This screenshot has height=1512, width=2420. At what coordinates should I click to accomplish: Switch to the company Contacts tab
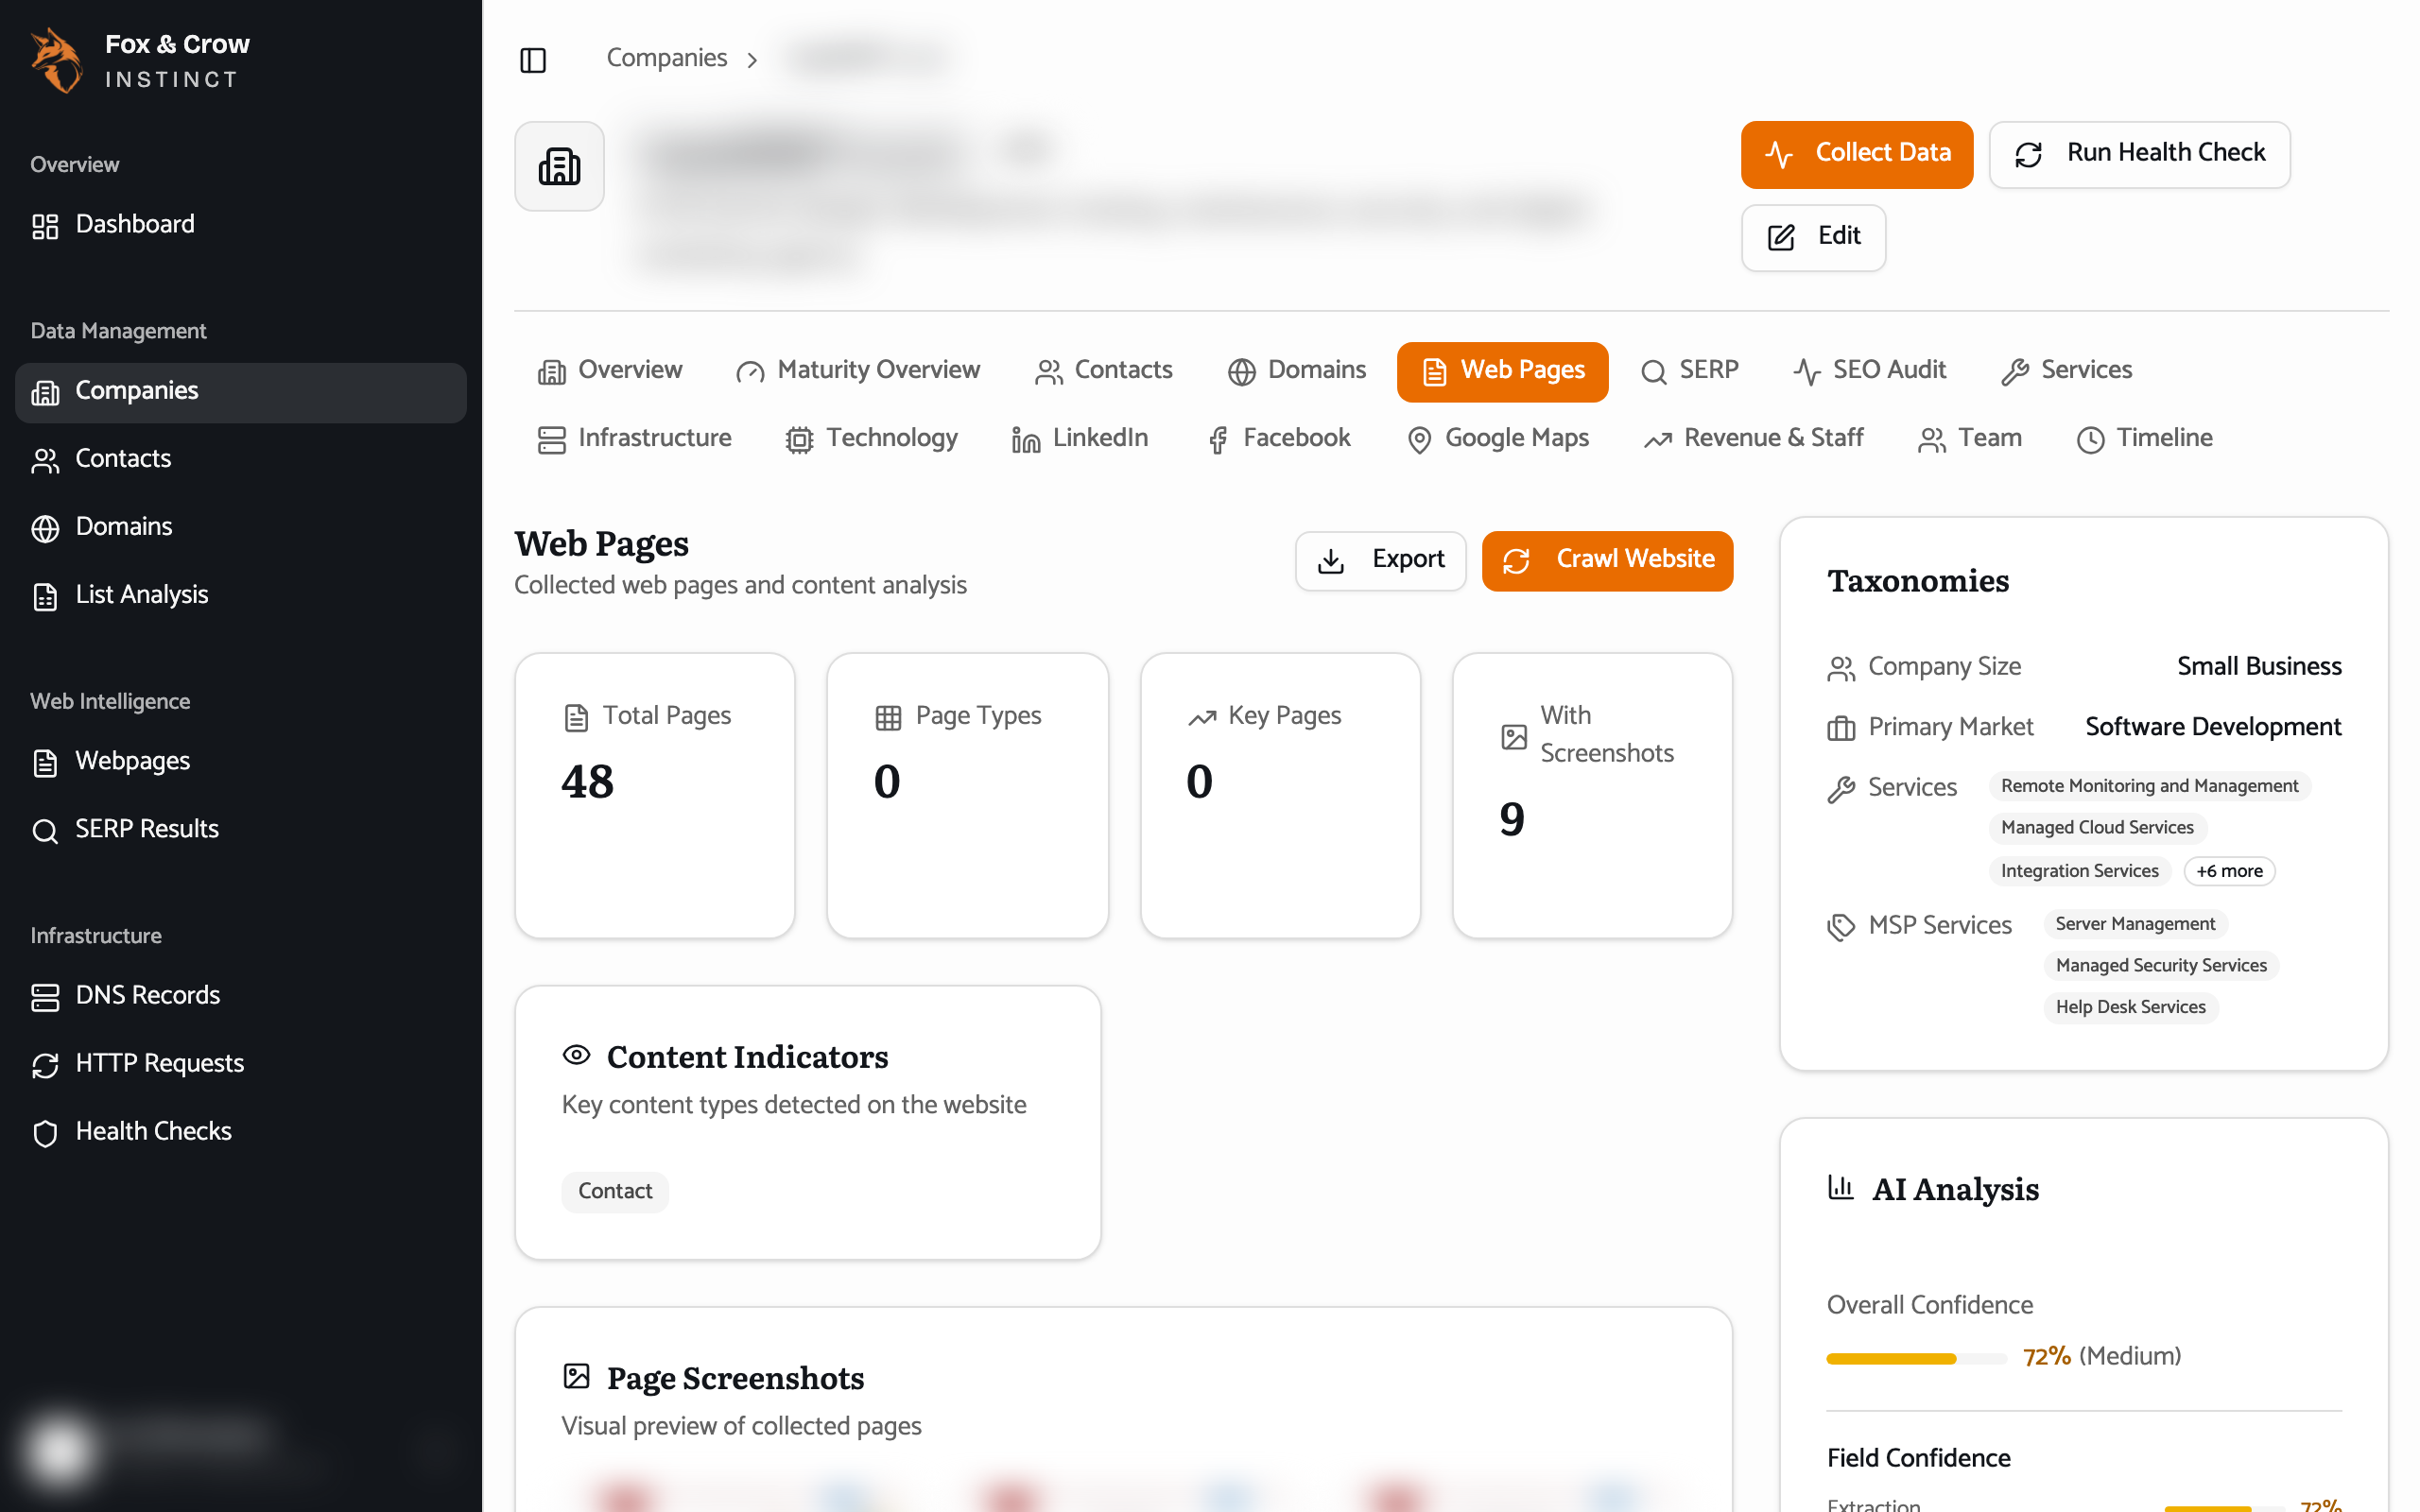1103,371
